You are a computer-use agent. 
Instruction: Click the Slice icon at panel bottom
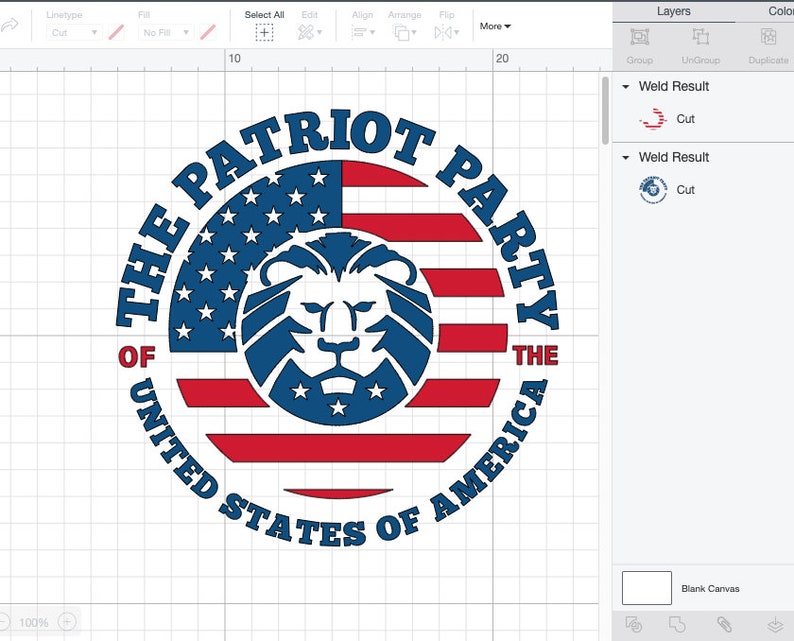tap(633, 624)
